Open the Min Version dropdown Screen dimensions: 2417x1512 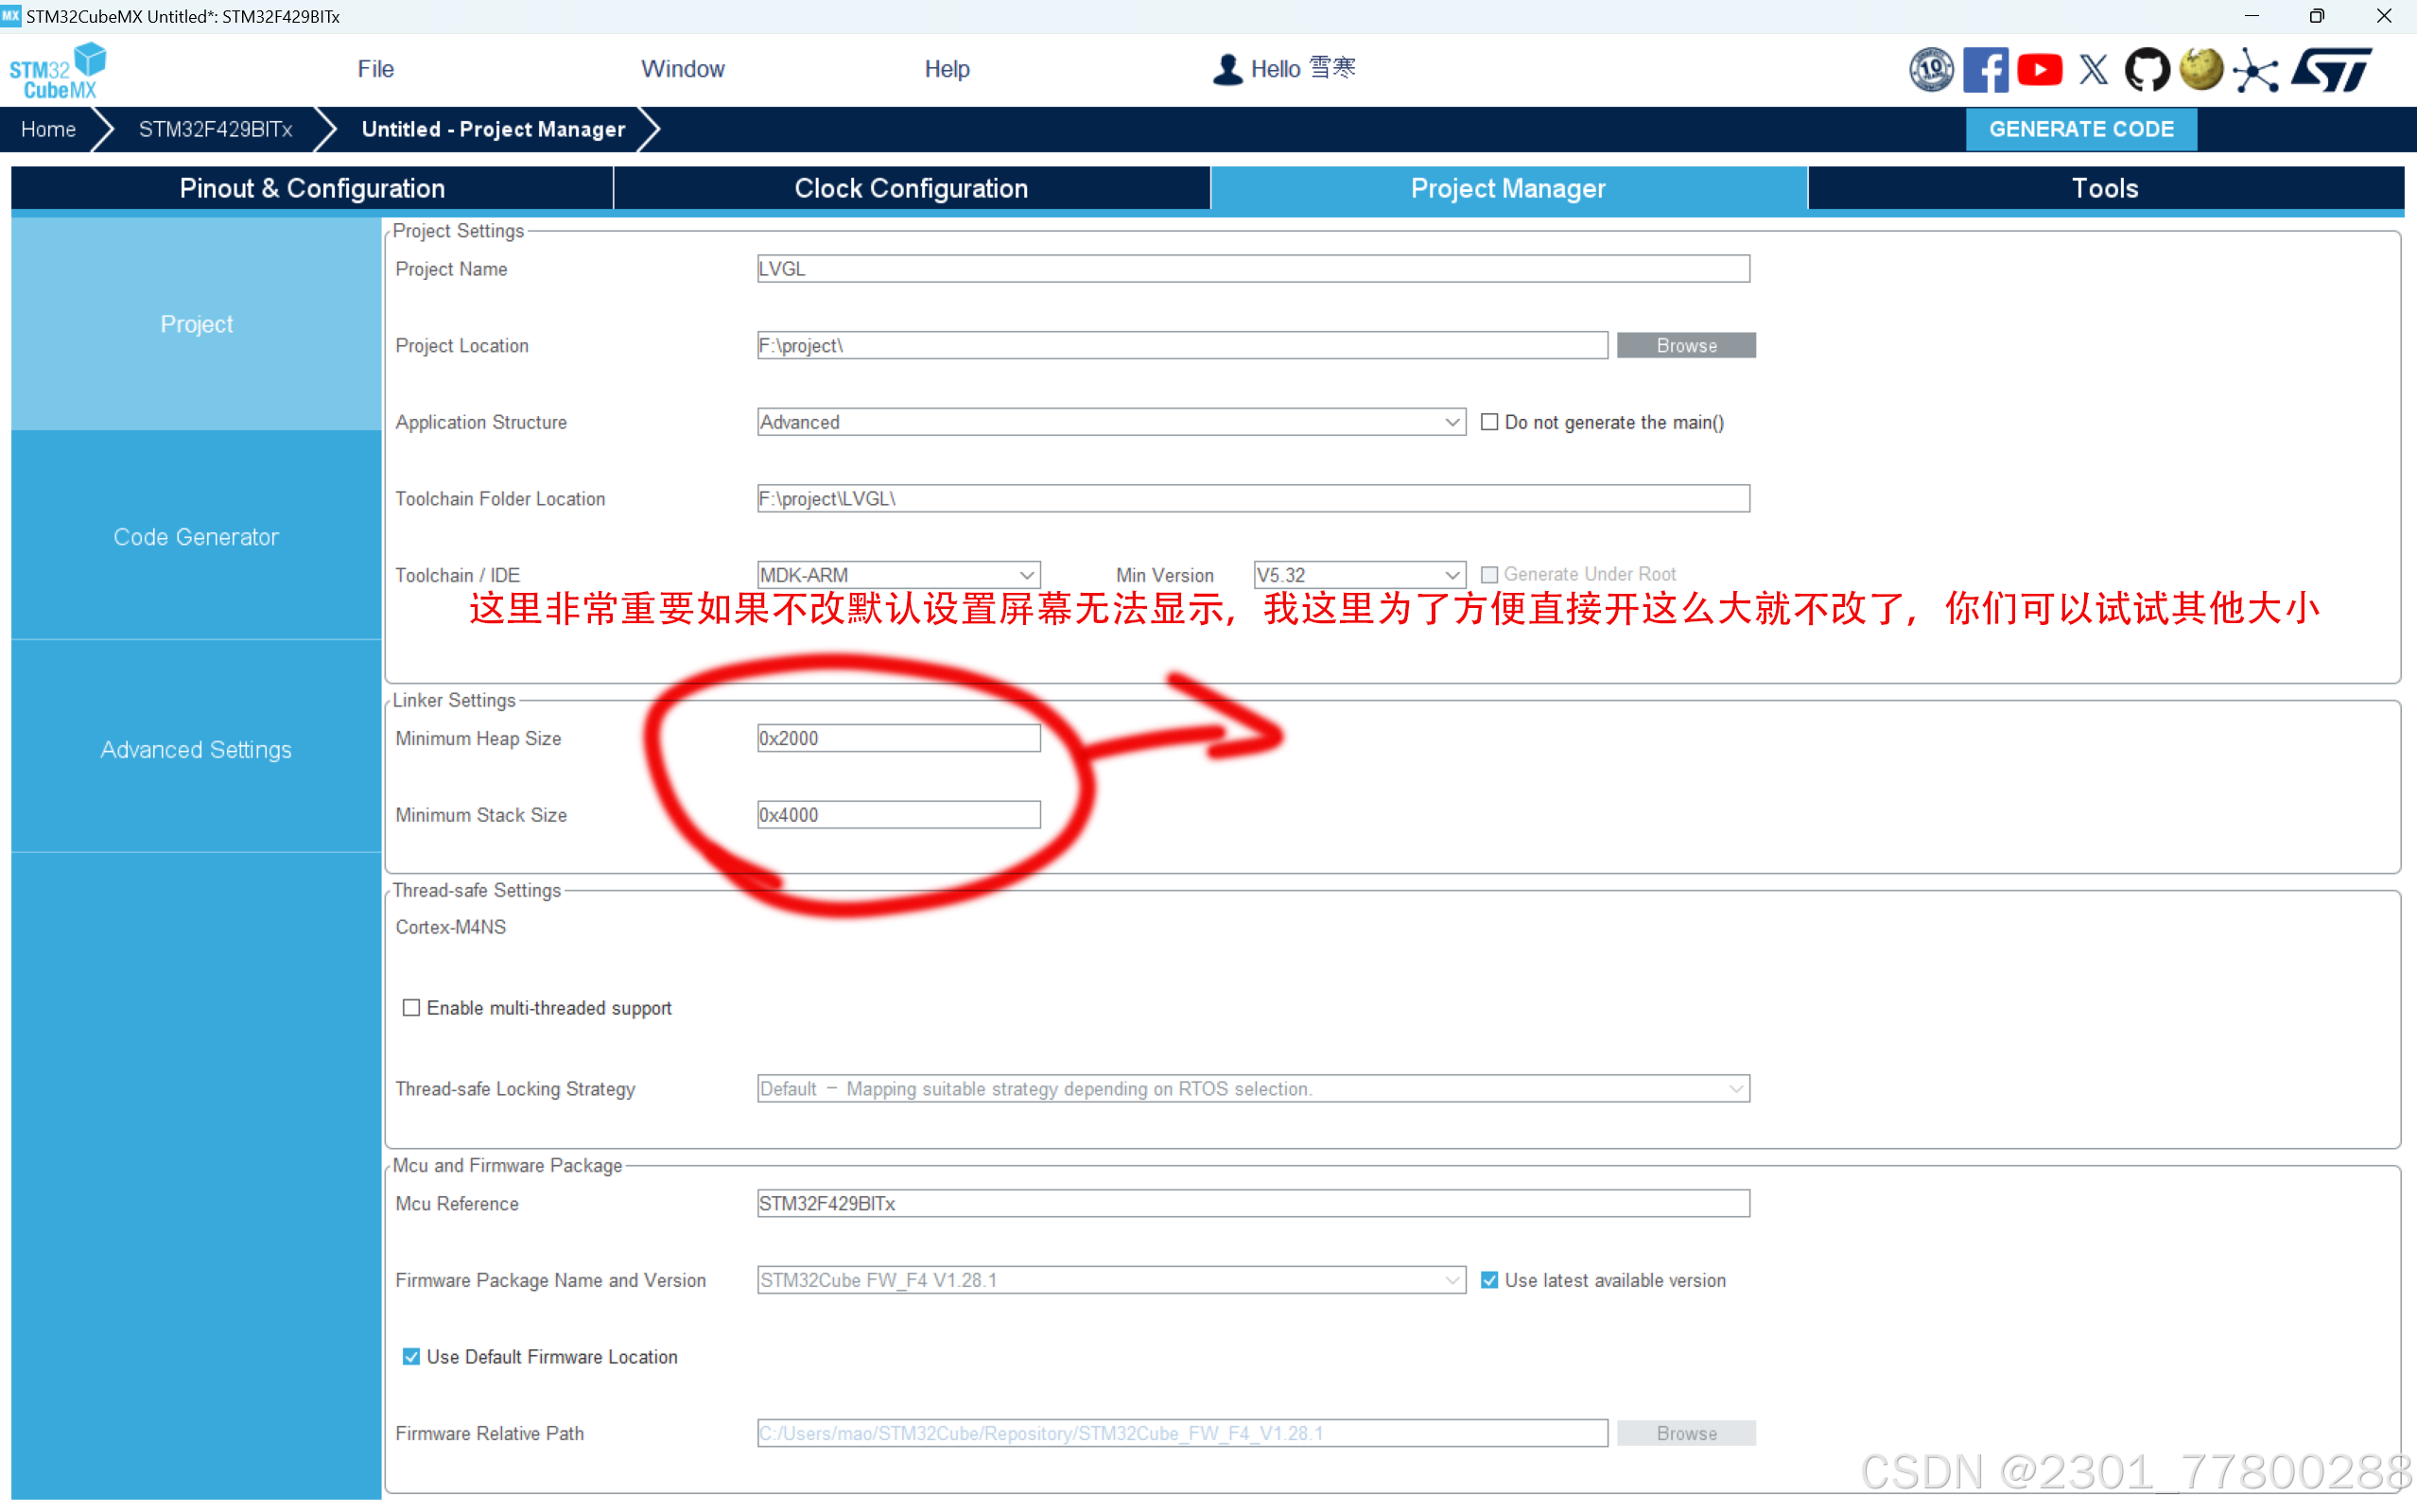(x=1358, y=575)
